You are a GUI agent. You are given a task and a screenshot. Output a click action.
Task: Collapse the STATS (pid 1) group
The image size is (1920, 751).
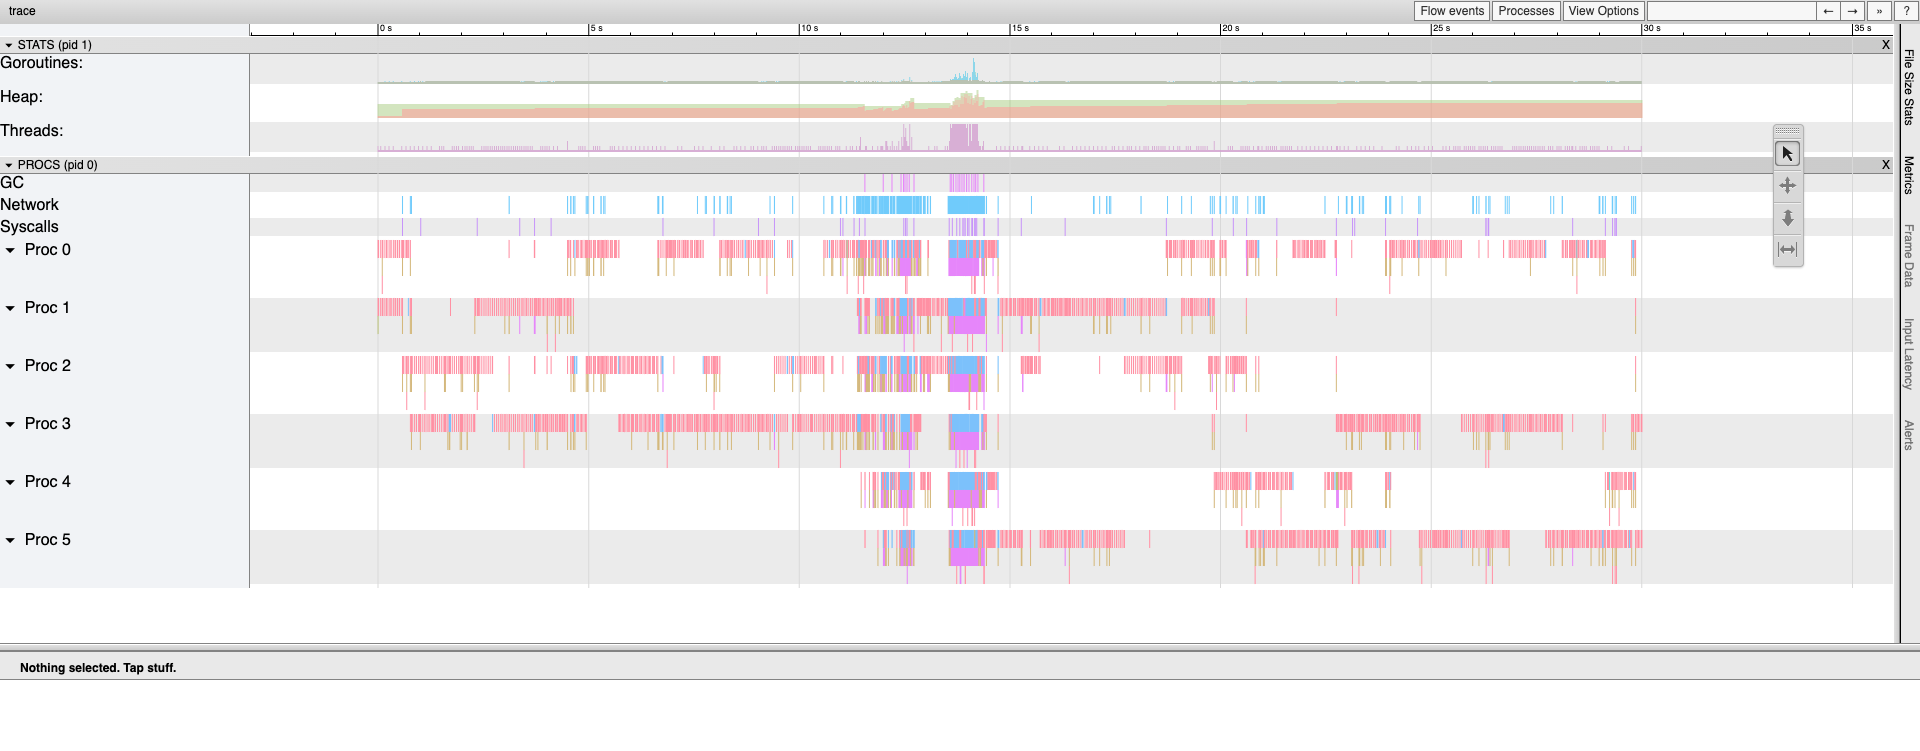coord(9,45)
